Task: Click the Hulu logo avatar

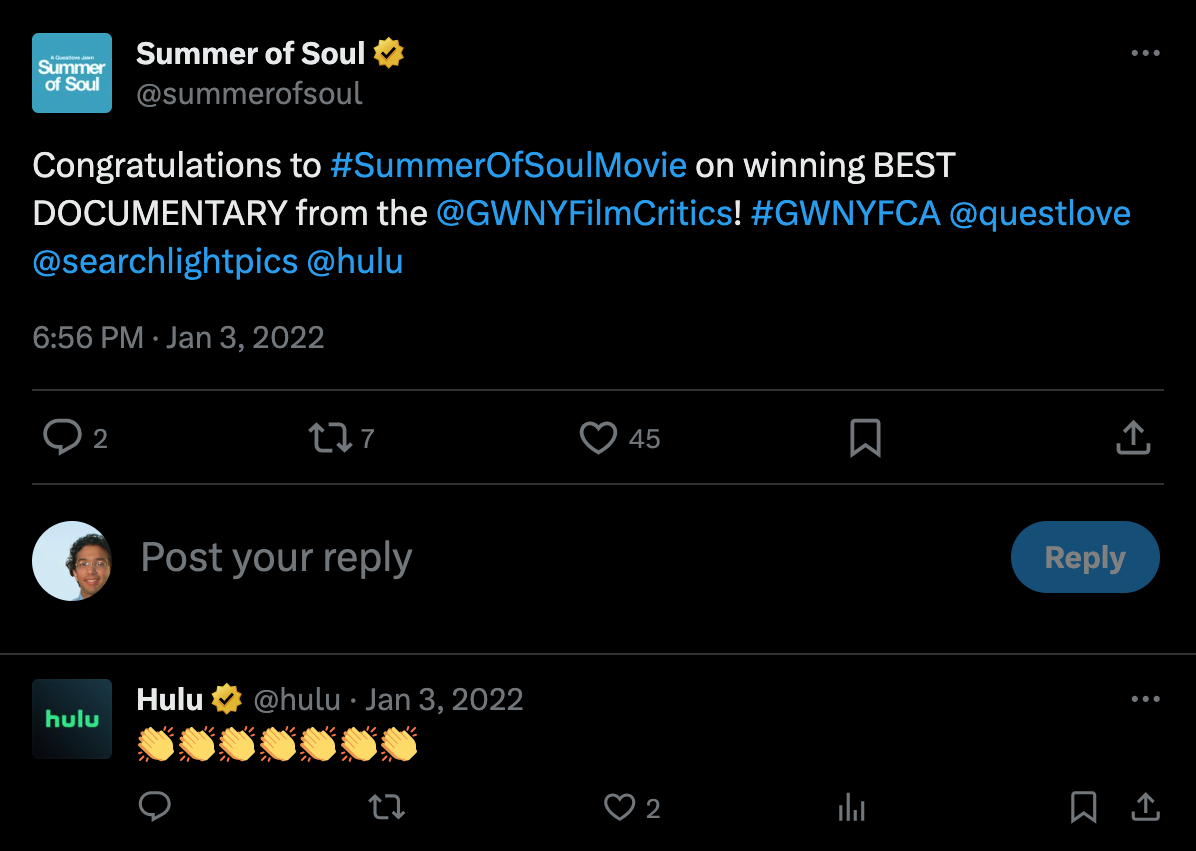Action: [x=72, y=719]
